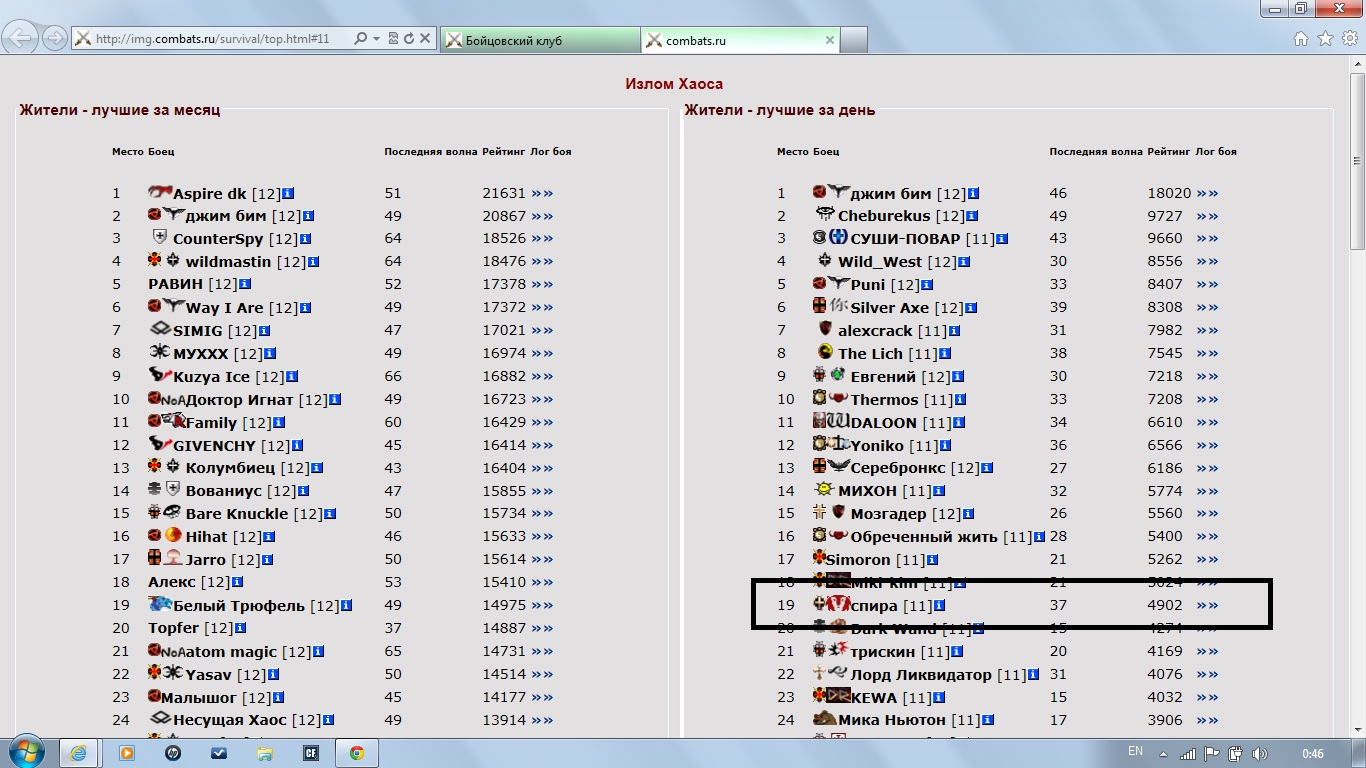
Task: Click heading Жители - лучшие за день
Action: coord(780,110)
